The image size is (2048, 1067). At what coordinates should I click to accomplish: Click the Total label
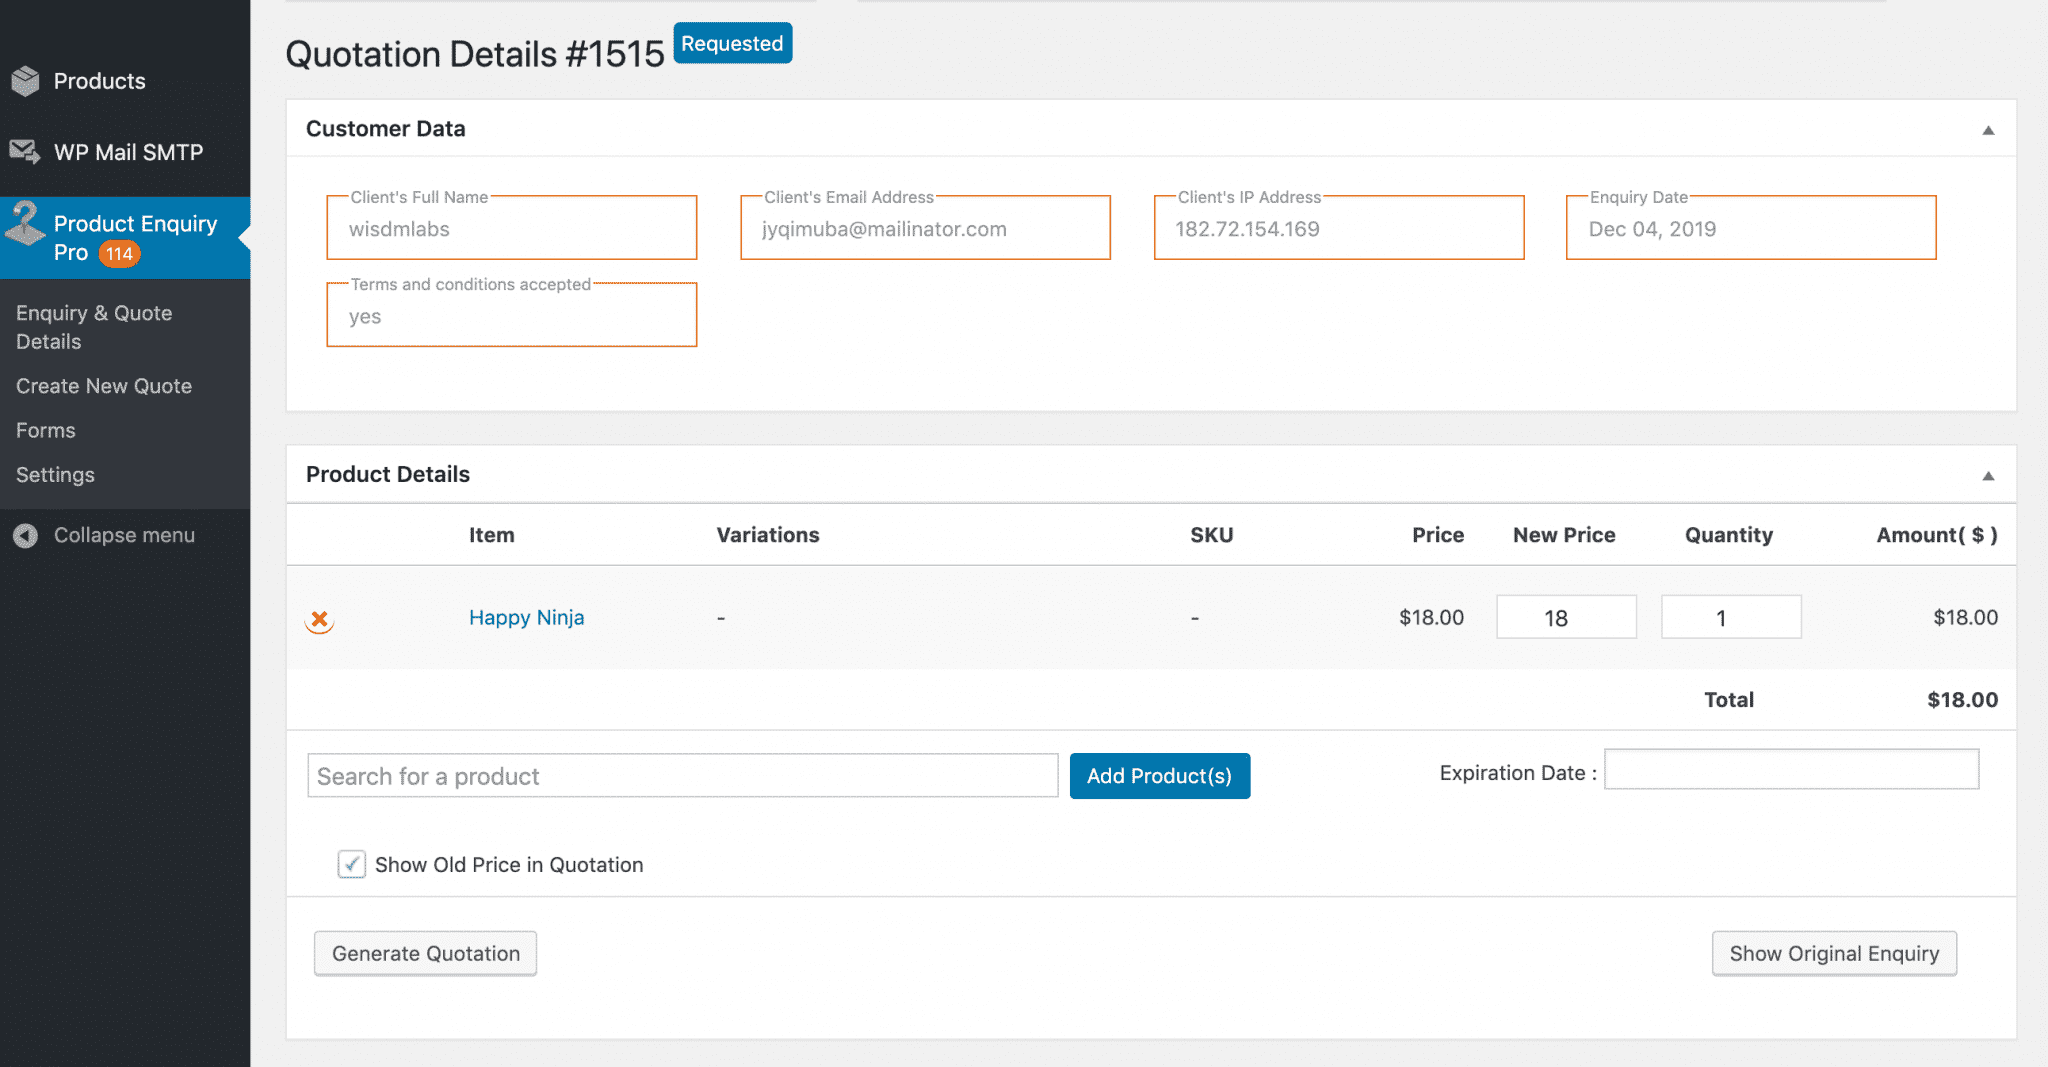coord(1729,700)
